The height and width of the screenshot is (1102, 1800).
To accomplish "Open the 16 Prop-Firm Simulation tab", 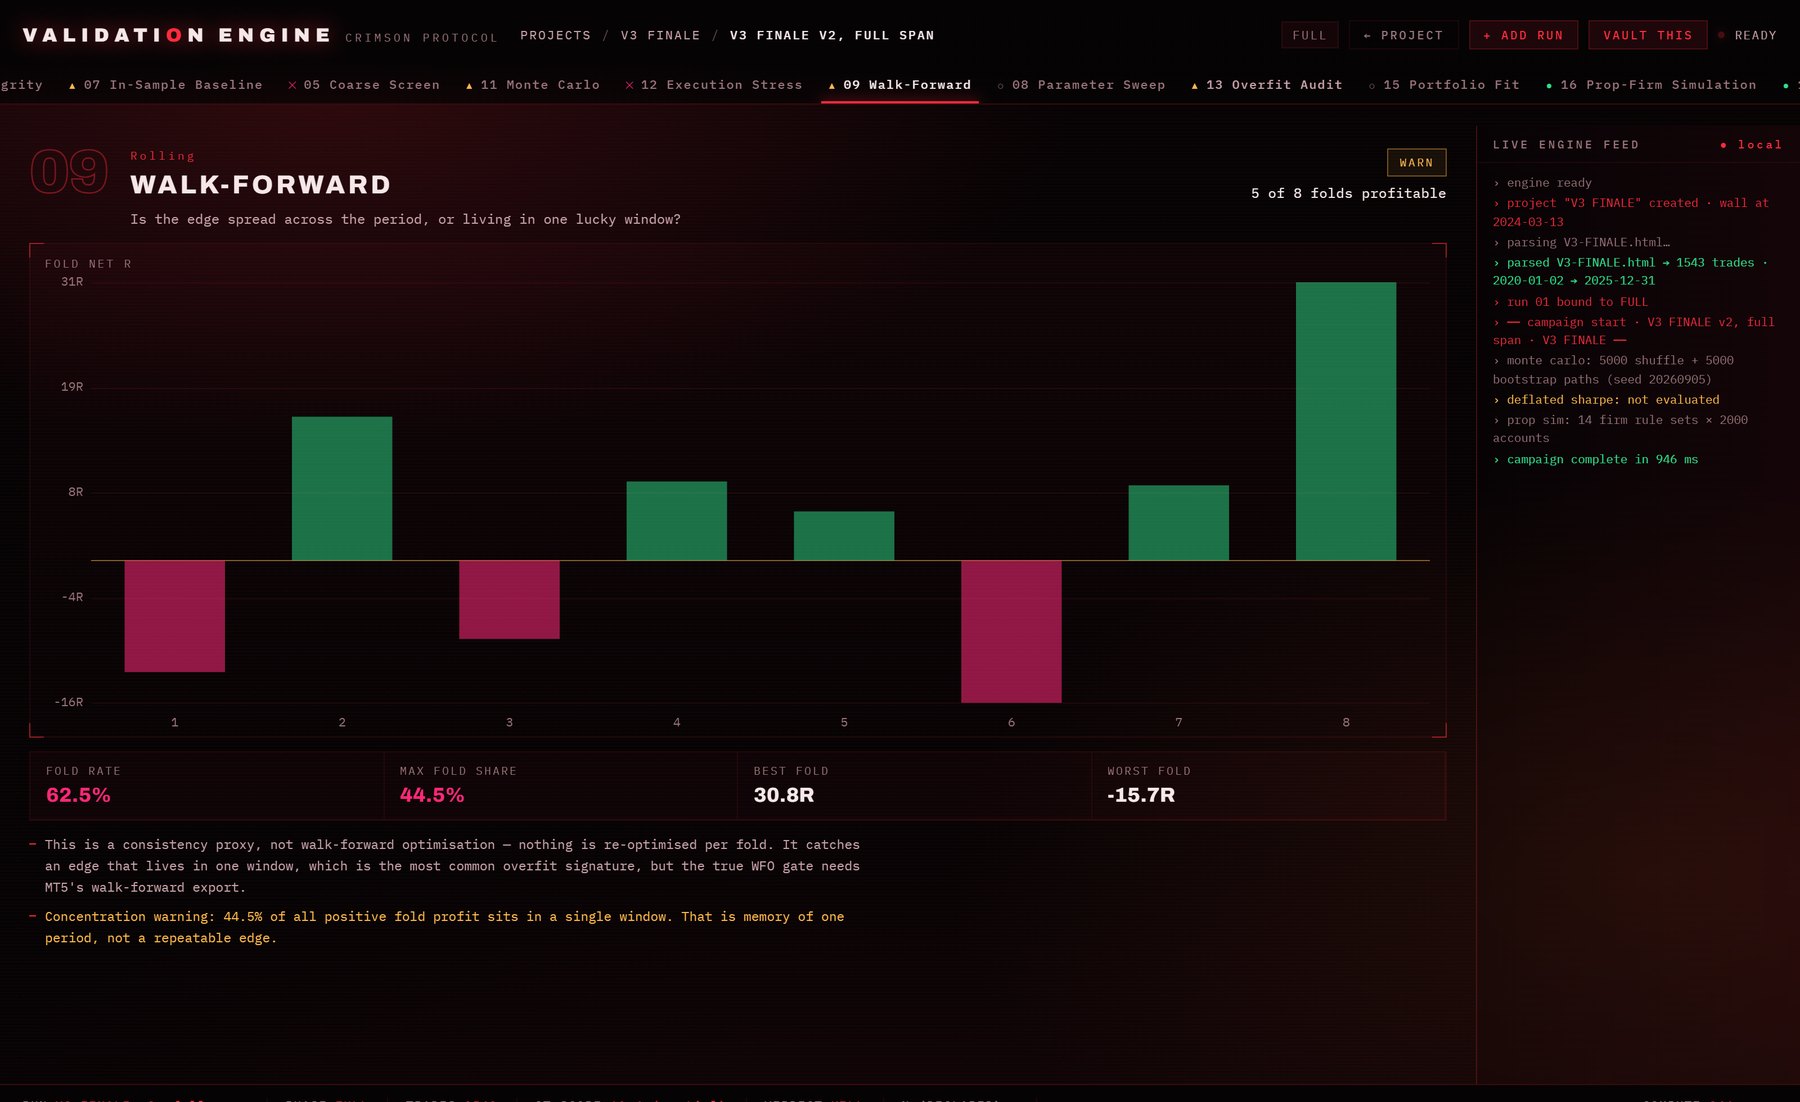I will click(1651, 85).
